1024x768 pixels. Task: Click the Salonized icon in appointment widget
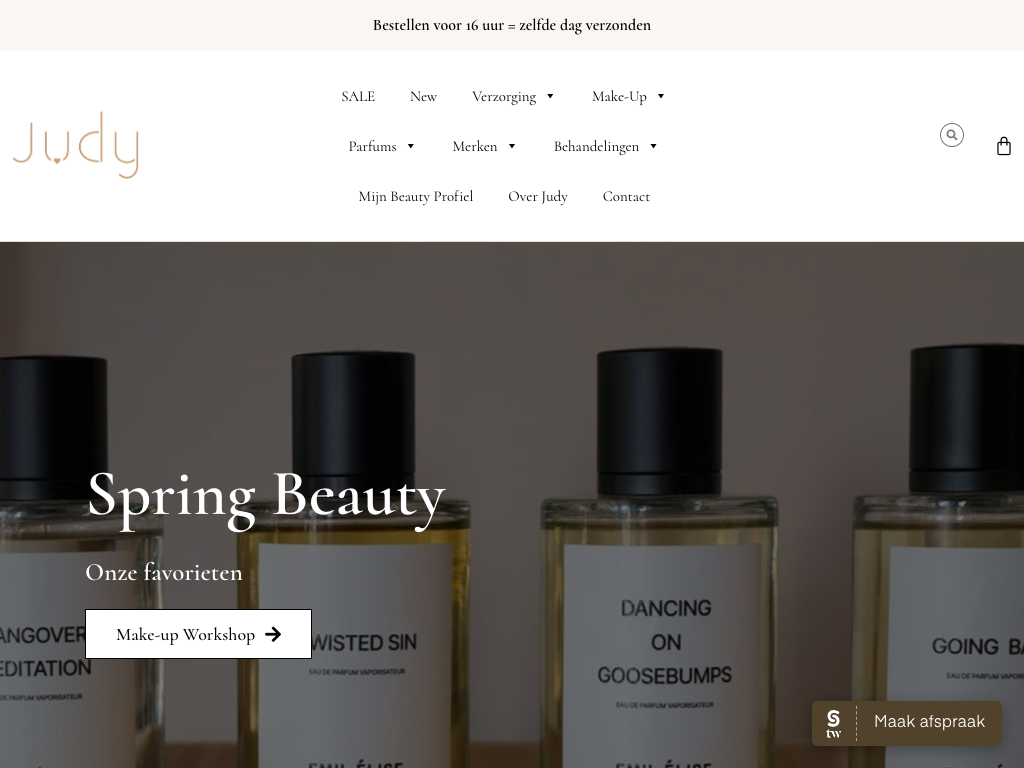tap(833, 724)
